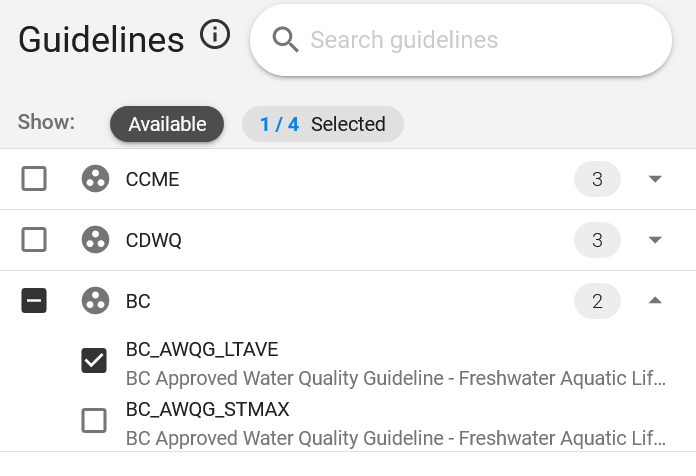Click the CCME count badge showing 3
Screen dimensions: 696x476
click(x=597, y=179)
